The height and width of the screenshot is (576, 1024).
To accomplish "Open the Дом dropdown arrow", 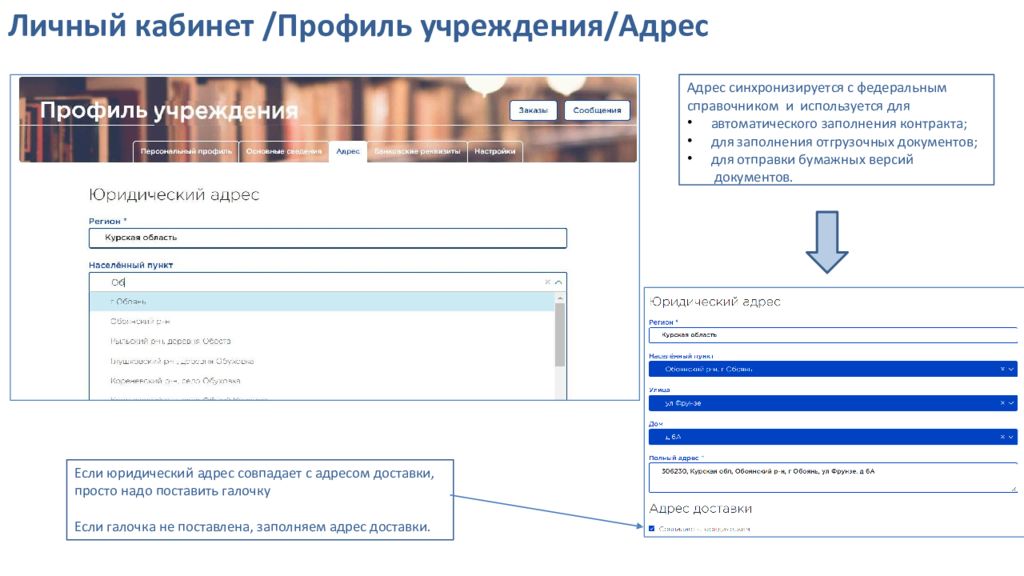I will 1012,437.
